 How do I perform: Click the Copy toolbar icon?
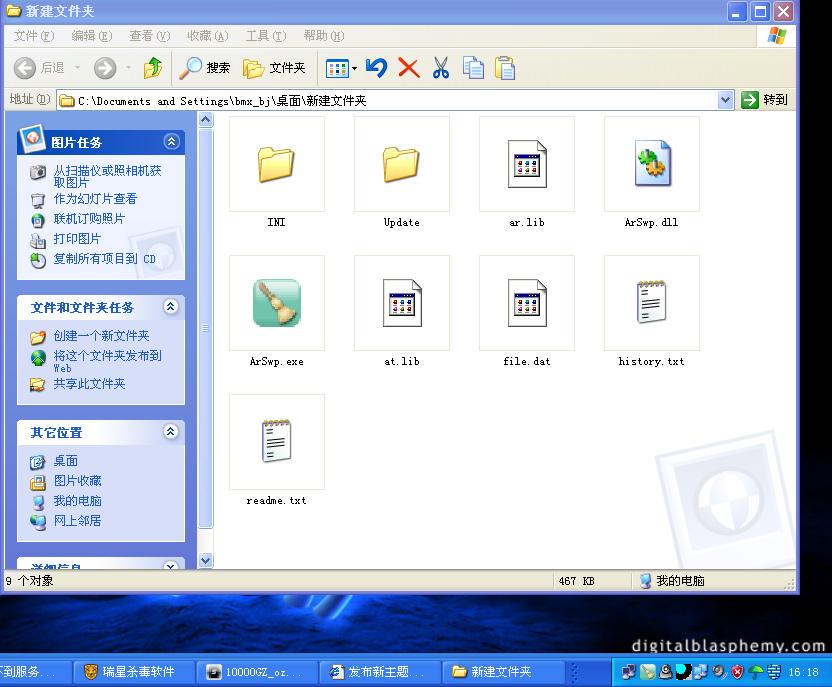(x=473, y=68)
